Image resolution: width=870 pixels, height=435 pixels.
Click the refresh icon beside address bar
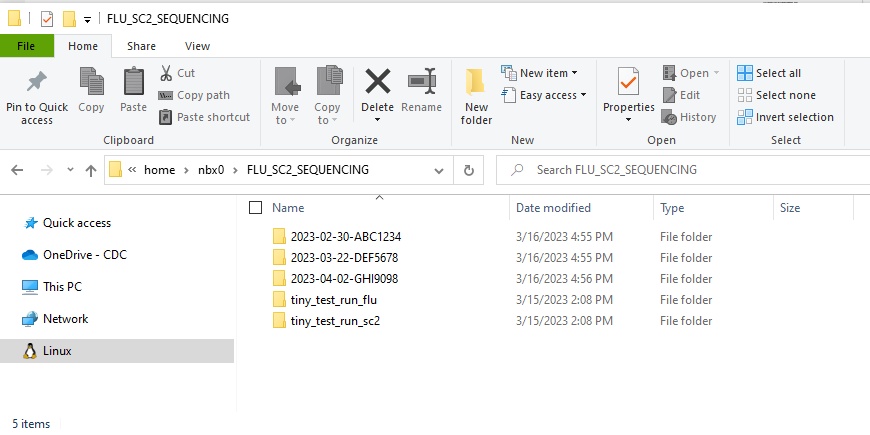pos(468,170)
